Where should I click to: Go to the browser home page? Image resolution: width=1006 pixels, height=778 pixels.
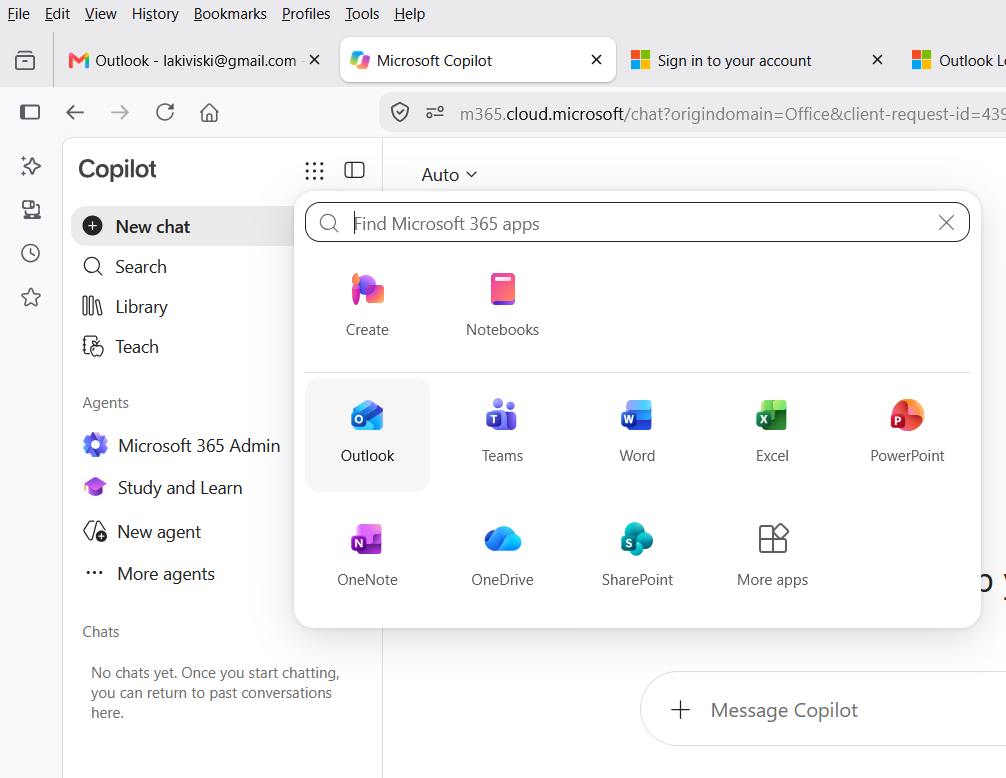[209, 112]
